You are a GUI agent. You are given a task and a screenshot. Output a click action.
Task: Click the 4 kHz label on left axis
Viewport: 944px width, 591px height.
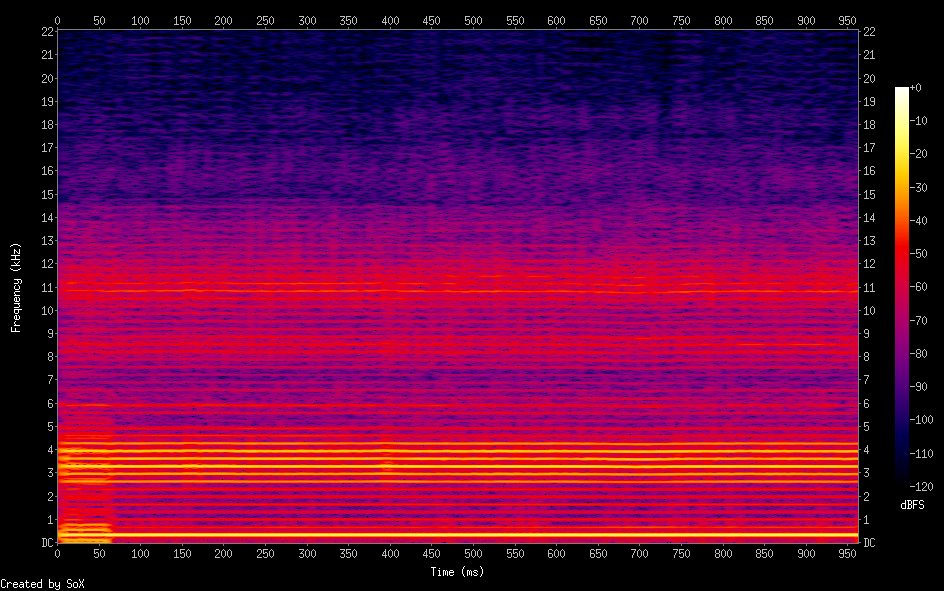[49, 450]
